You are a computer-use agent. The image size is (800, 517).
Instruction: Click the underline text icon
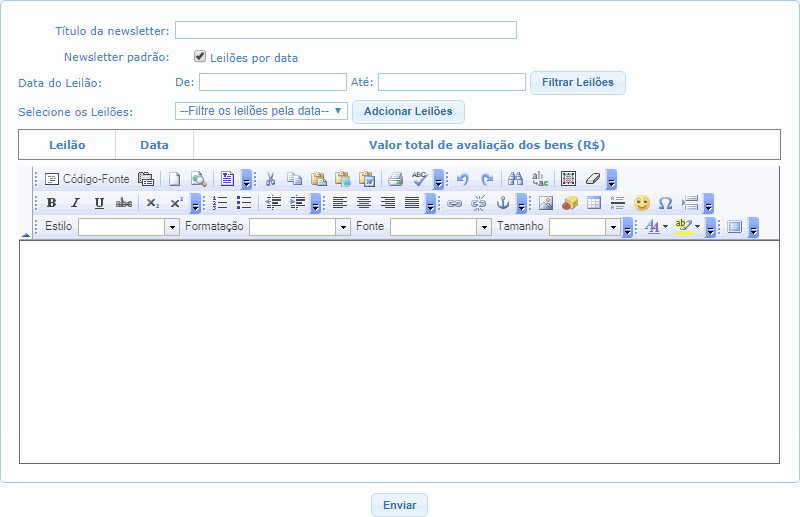99,203
